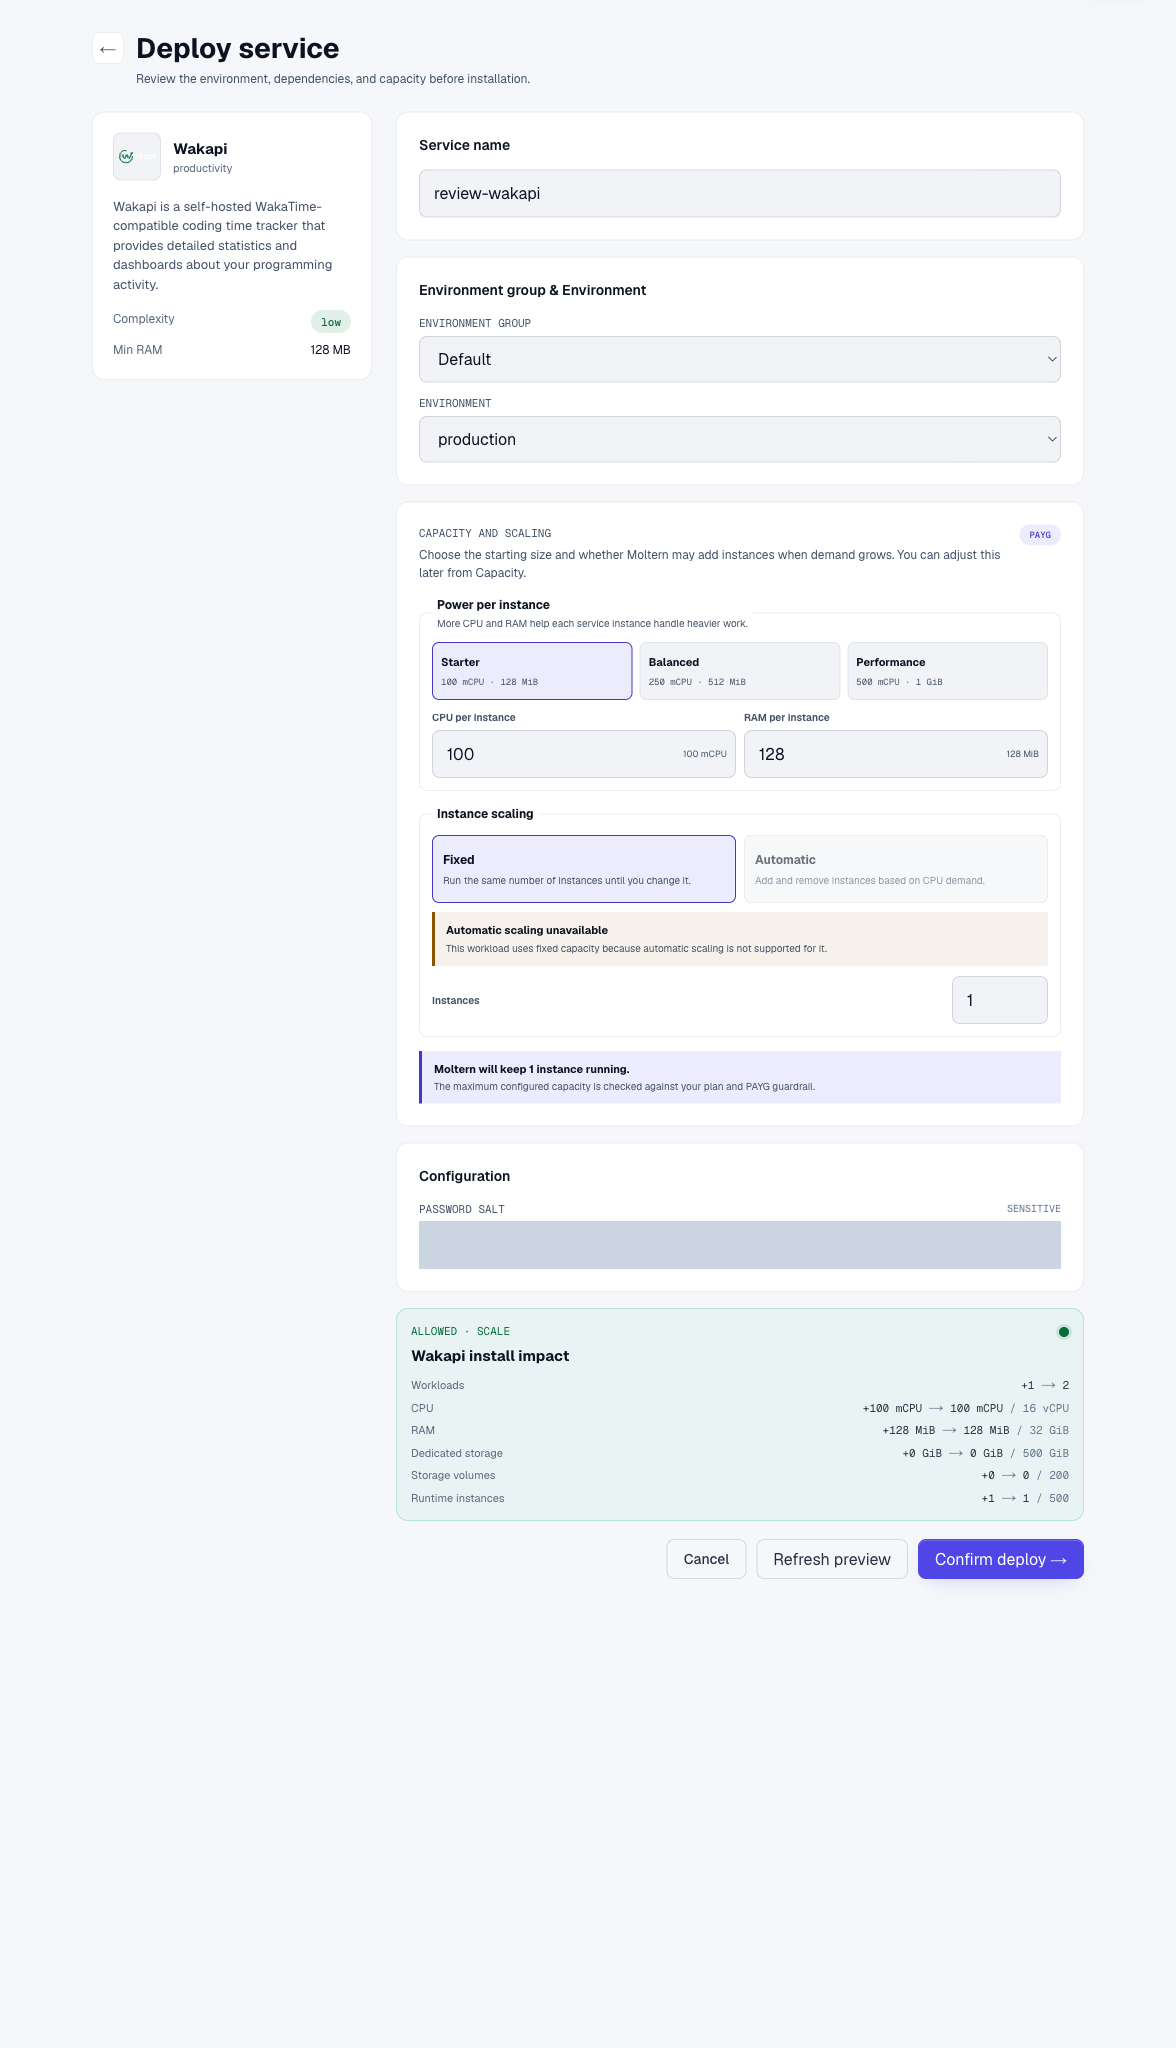Click the 'Deploy service' page title

tap(238, 48)
